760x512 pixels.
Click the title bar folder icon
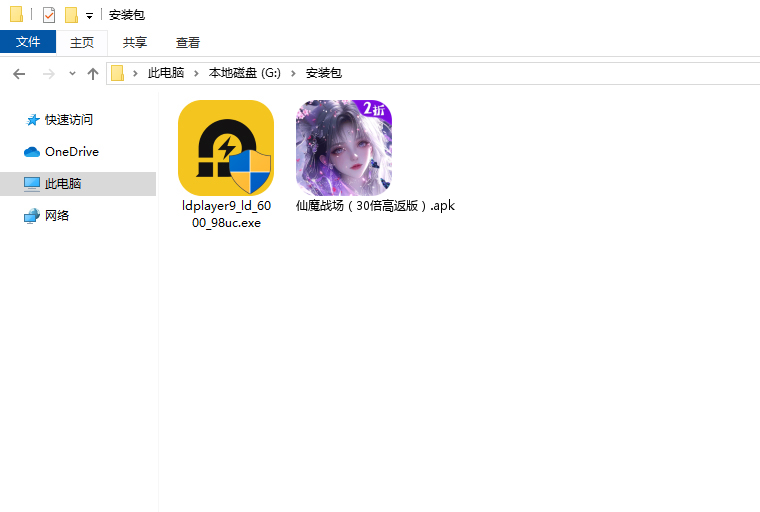(16, 14)
